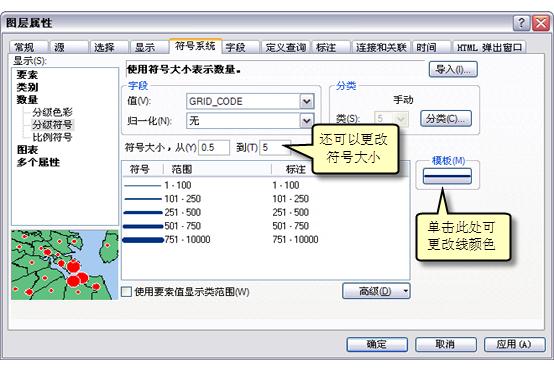This screenshot has width=554, height=371.
Task: Select 类别 in the display list
Action: pos(27,87)
